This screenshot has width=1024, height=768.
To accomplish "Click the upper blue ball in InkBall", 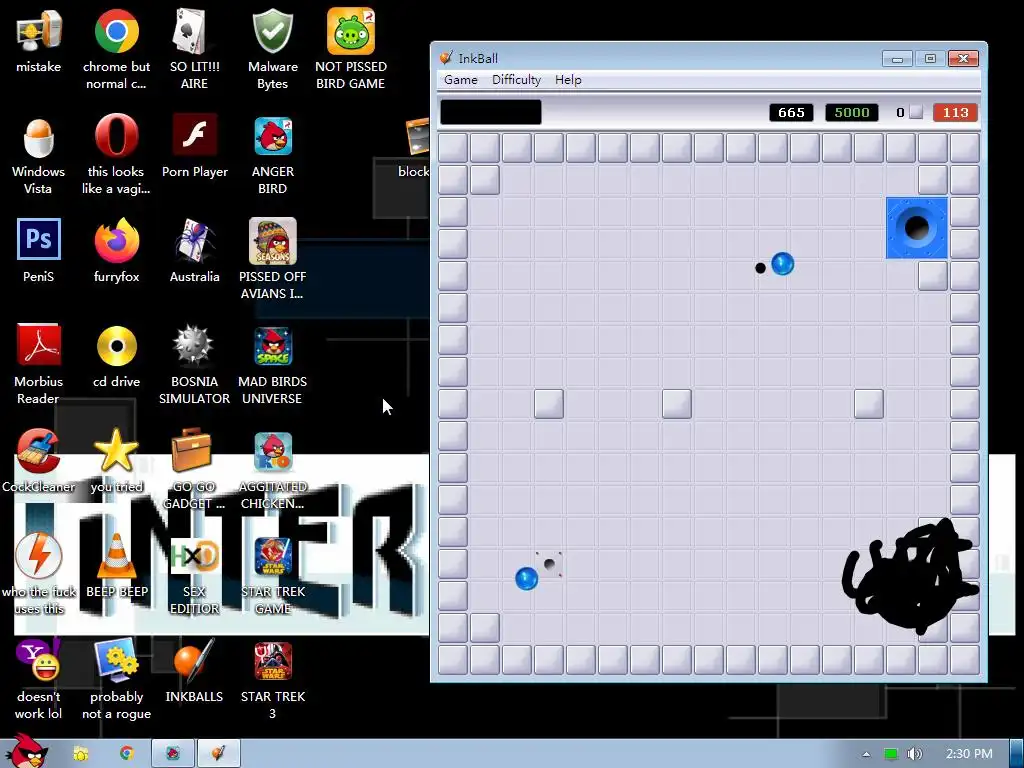I will (782, 264).
